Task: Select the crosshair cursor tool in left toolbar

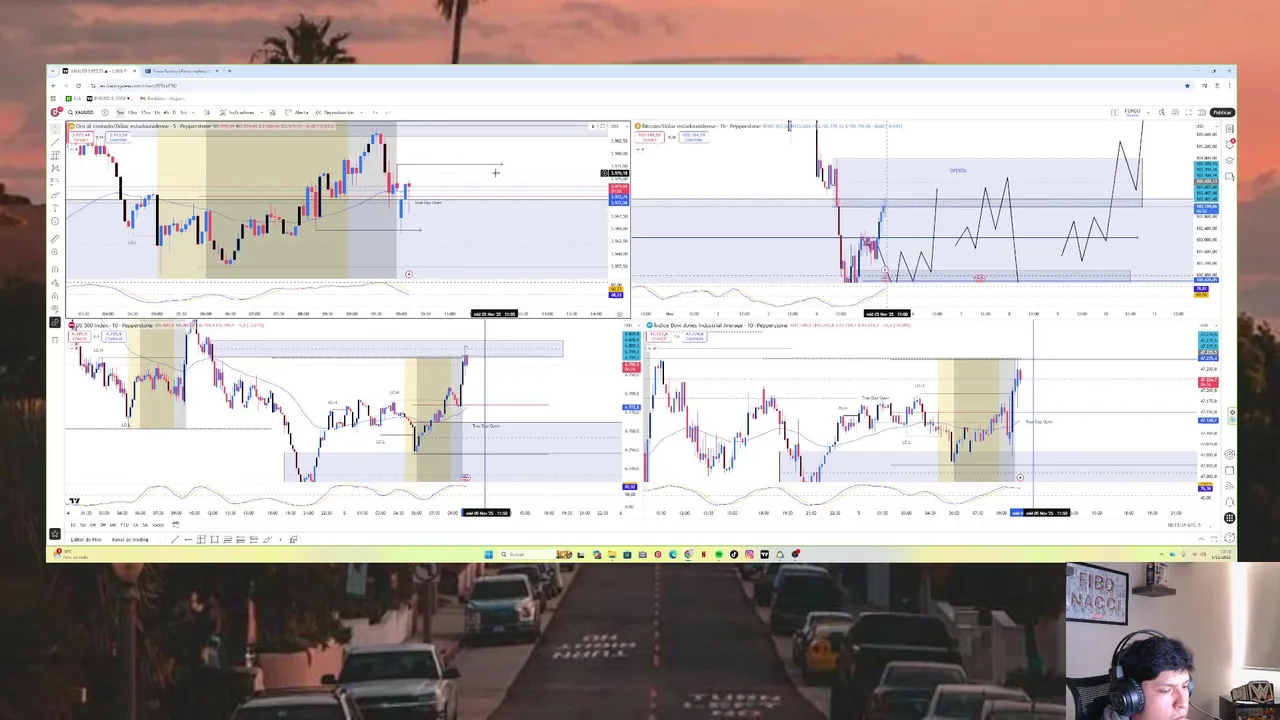Action: 55,129
